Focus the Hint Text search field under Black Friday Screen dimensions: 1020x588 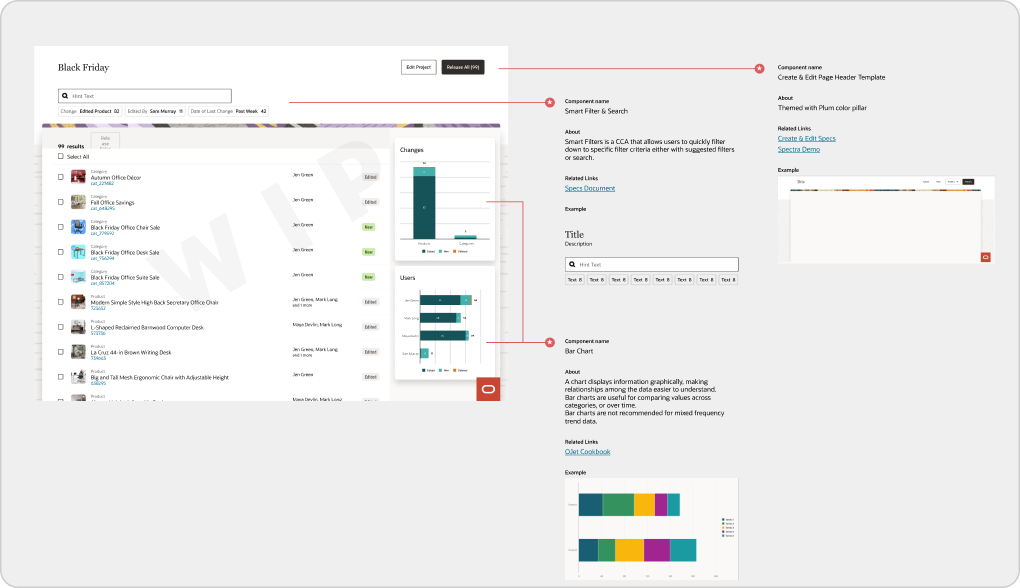pyautogui.click(x=144, y=96)
